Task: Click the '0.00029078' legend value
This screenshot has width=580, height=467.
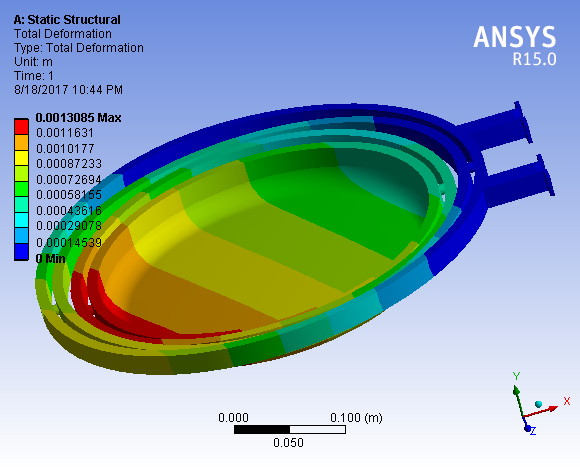Action: 69,226
